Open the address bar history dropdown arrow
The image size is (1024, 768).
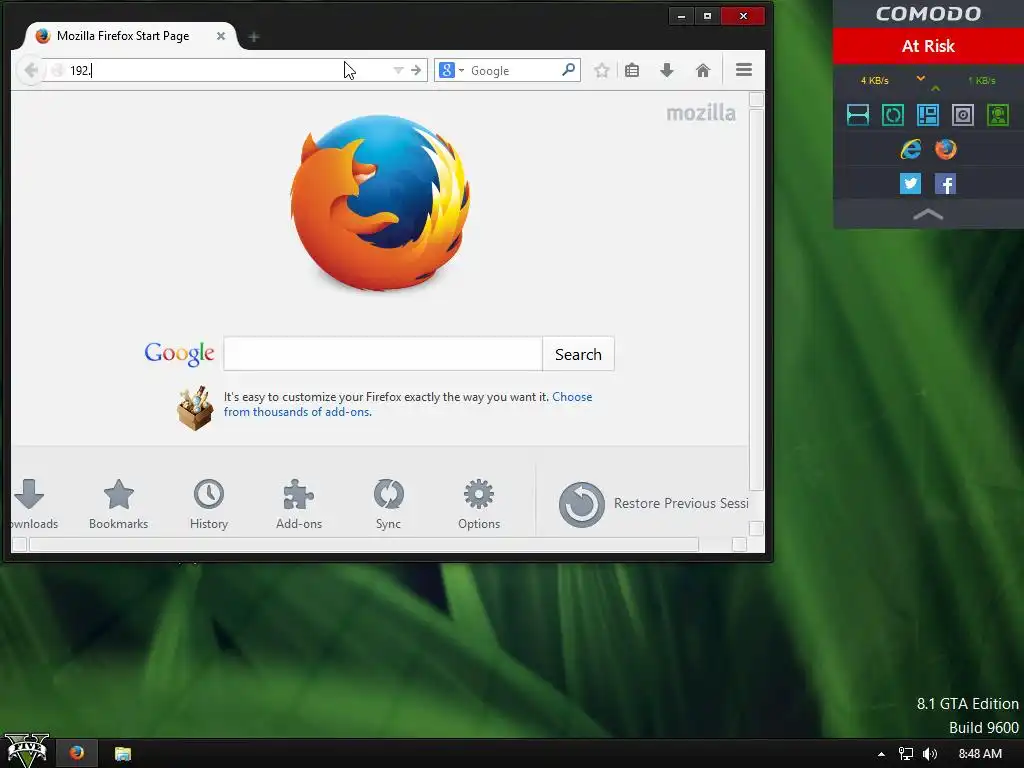pyautogui.click(x=398, y=70)
